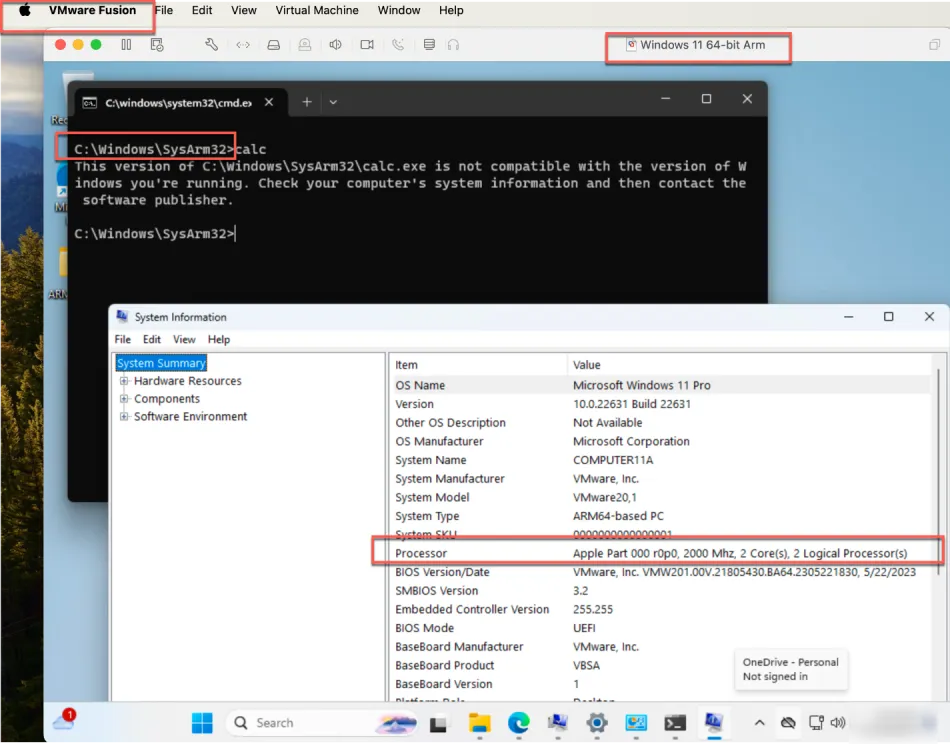Image resolution: width=950 pixels, height=744 pixels.
Task: Expand the Hardware Resources node
Action: click(124, 381)
